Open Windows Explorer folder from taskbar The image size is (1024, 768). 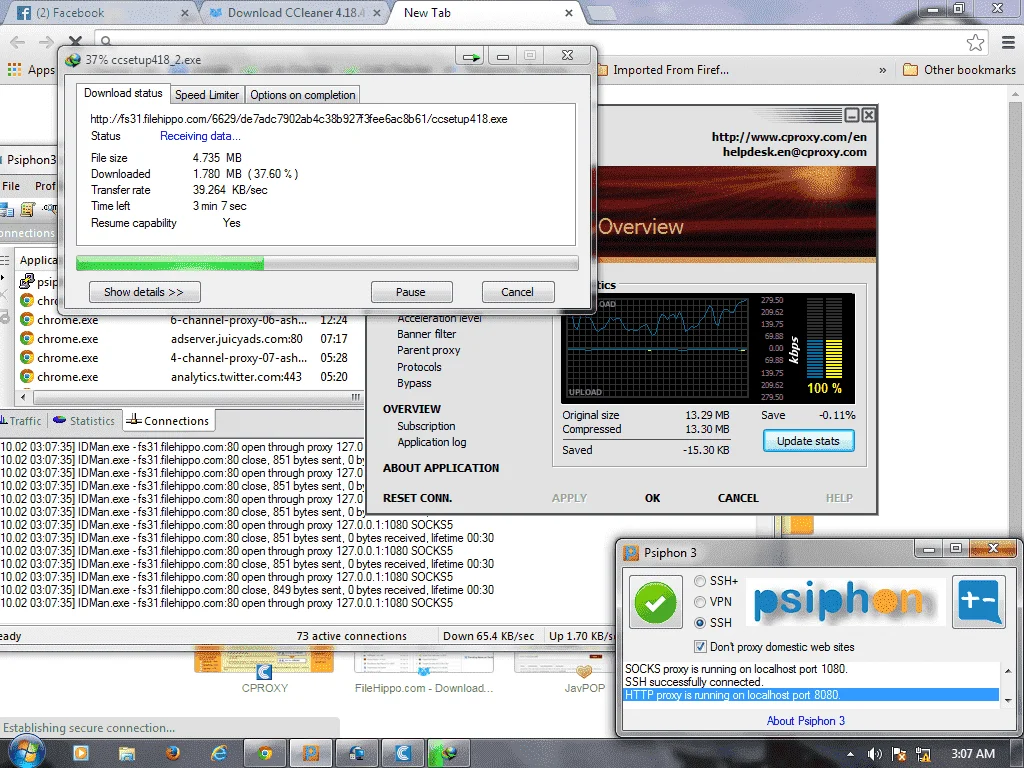coord(127,753)
